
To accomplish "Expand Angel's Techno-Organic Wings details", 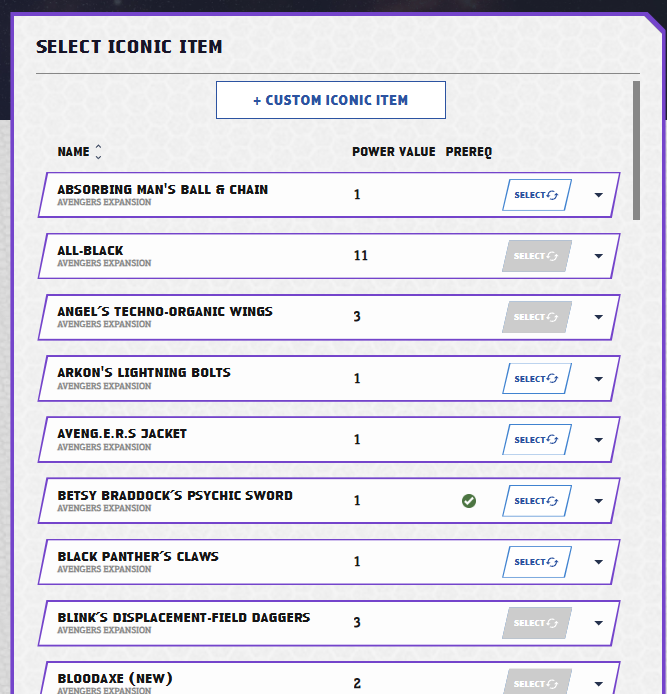I will [599, 318].
